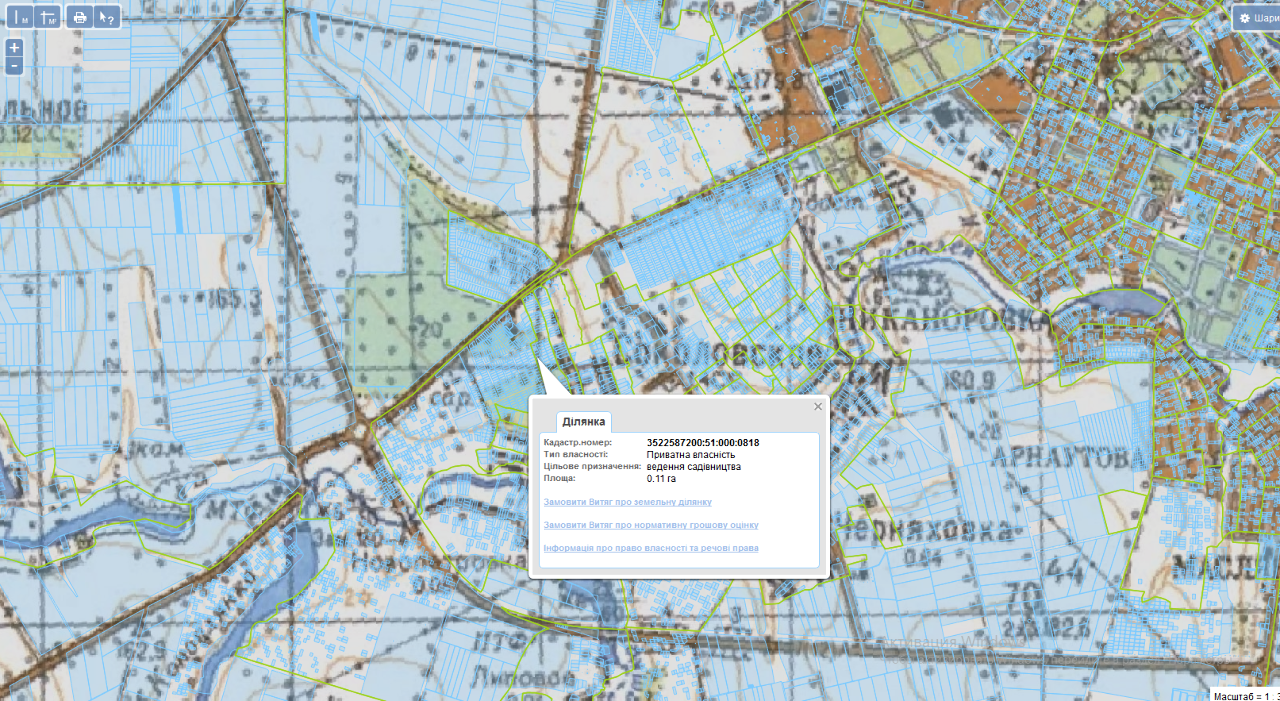Image resolution: width=1280 pixels, height=701 pixels.
Task: Click the Приватна власність ownership value
Action: point(691,454)
